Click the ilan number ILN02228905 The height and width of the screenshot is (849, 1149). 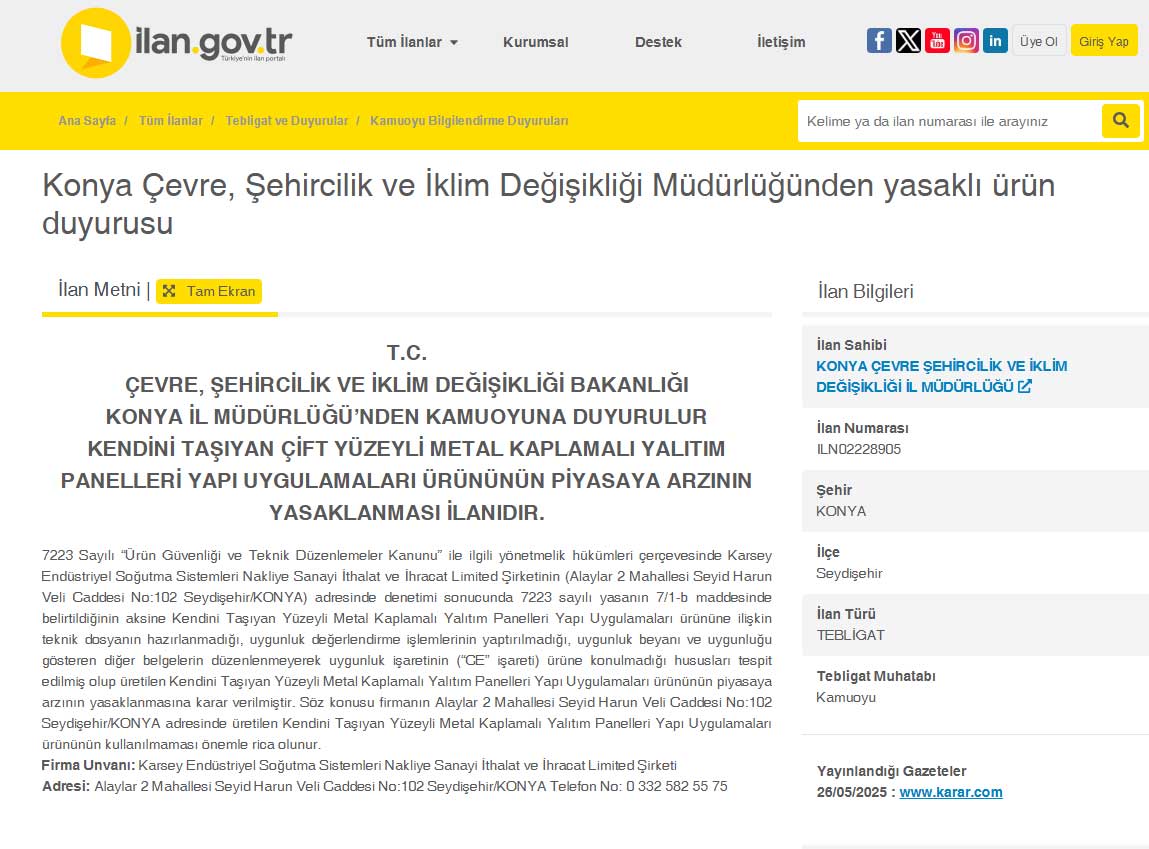858,449
